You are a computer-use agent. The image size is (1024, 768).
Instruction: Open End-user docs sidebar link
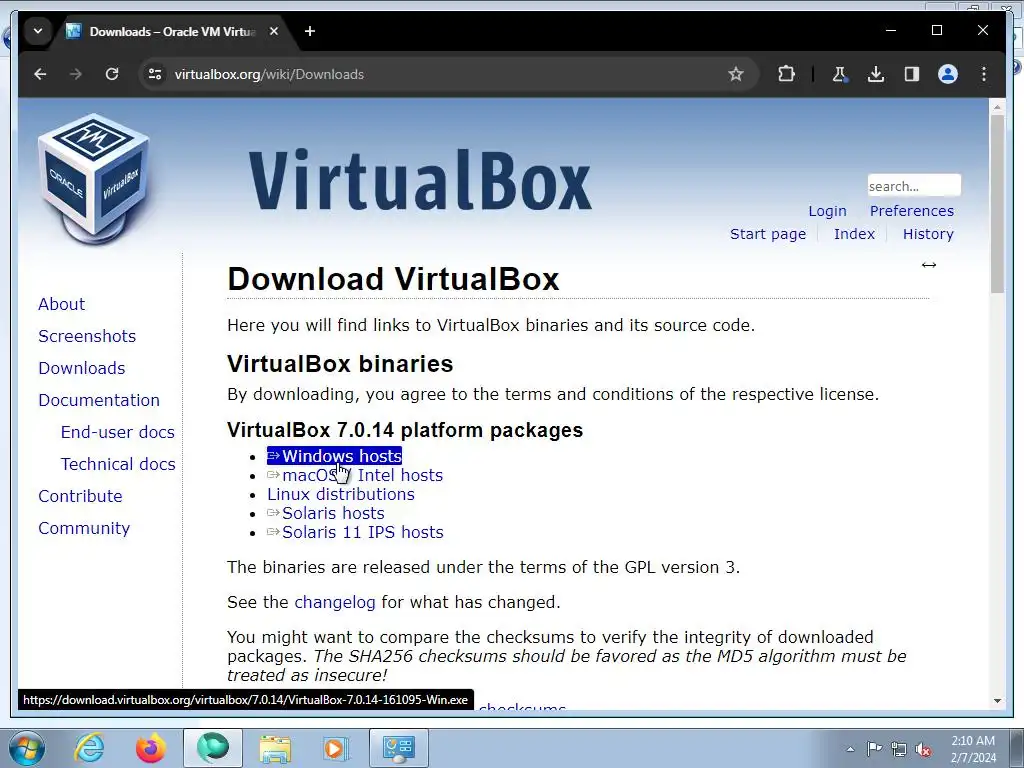[118, 432]
